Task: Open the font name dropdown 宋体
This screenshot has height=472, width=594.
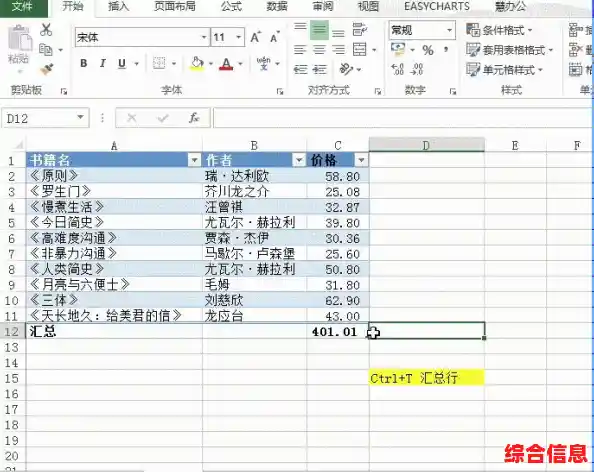Action: point(204,37)
